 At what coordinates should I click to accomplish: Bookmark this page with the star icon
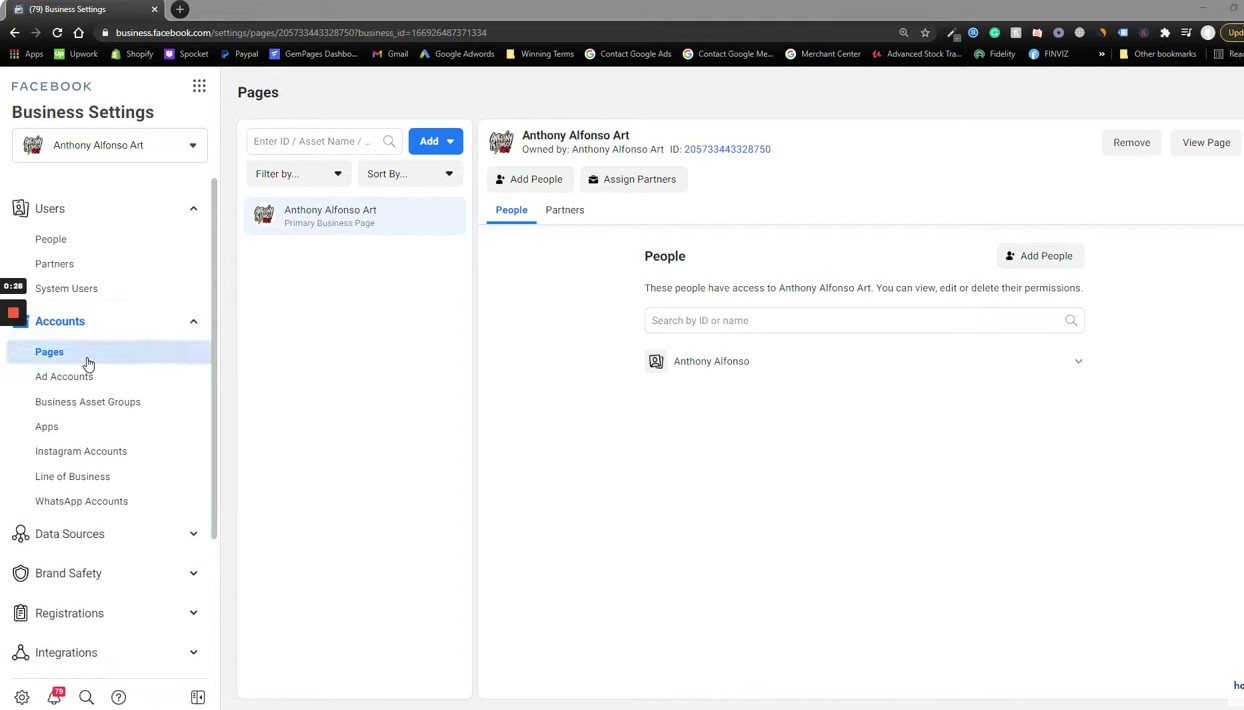(x=925, y=32)
